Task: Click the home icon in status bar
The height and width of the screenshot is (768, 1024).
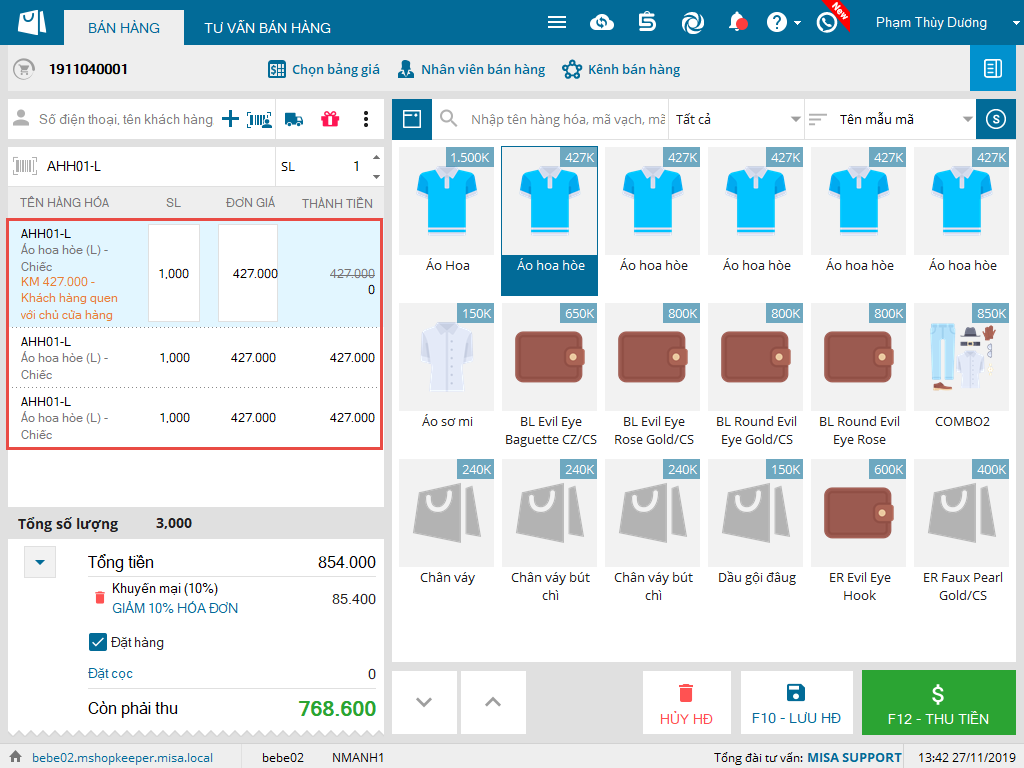Action: tap(16, 756)
